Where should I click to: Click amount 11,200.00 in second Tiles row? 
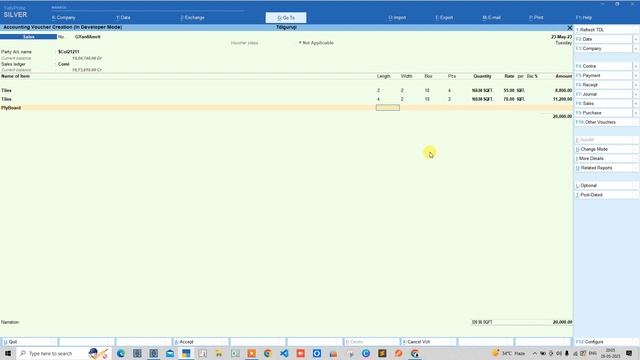(562, 99)
